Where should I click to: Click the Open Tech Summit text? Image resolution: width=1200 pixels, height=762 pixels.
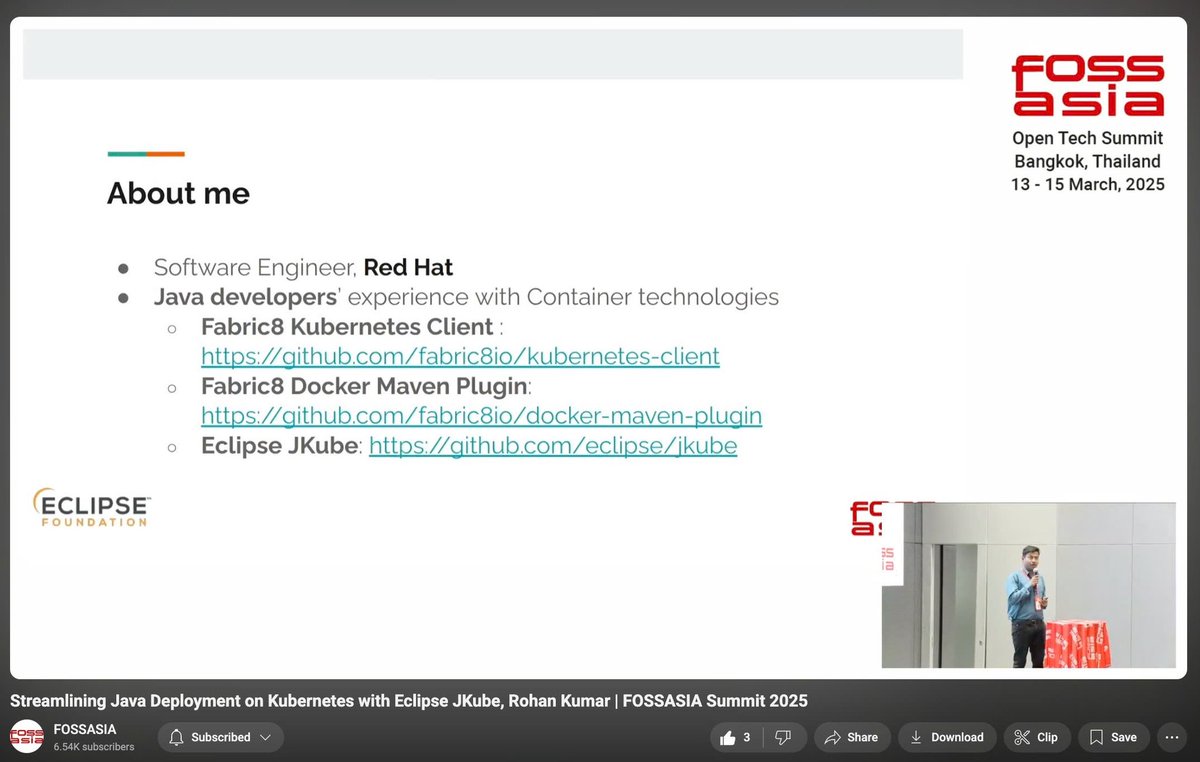tap(1088, 138)
